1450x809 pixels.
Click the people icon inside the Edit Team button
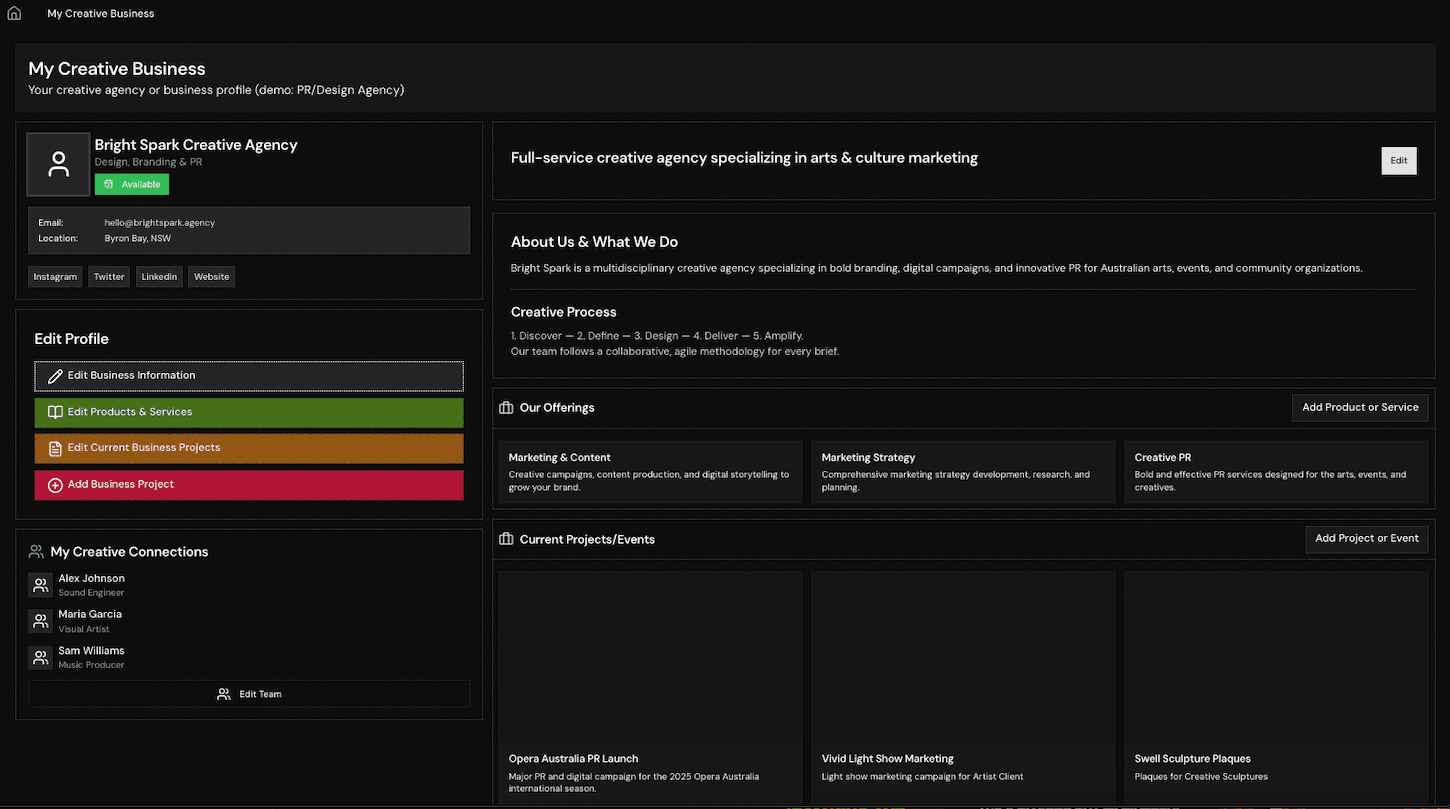(x=224, y=694)
